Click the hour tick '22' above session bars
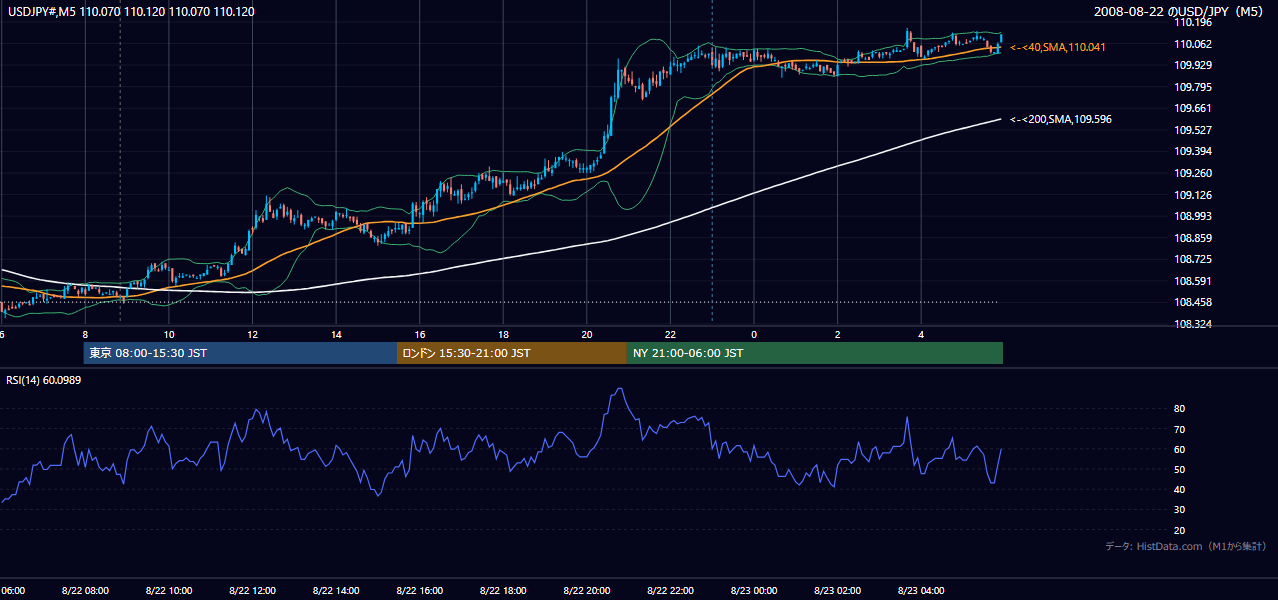 pyautogui.click(x=670, y=335)
